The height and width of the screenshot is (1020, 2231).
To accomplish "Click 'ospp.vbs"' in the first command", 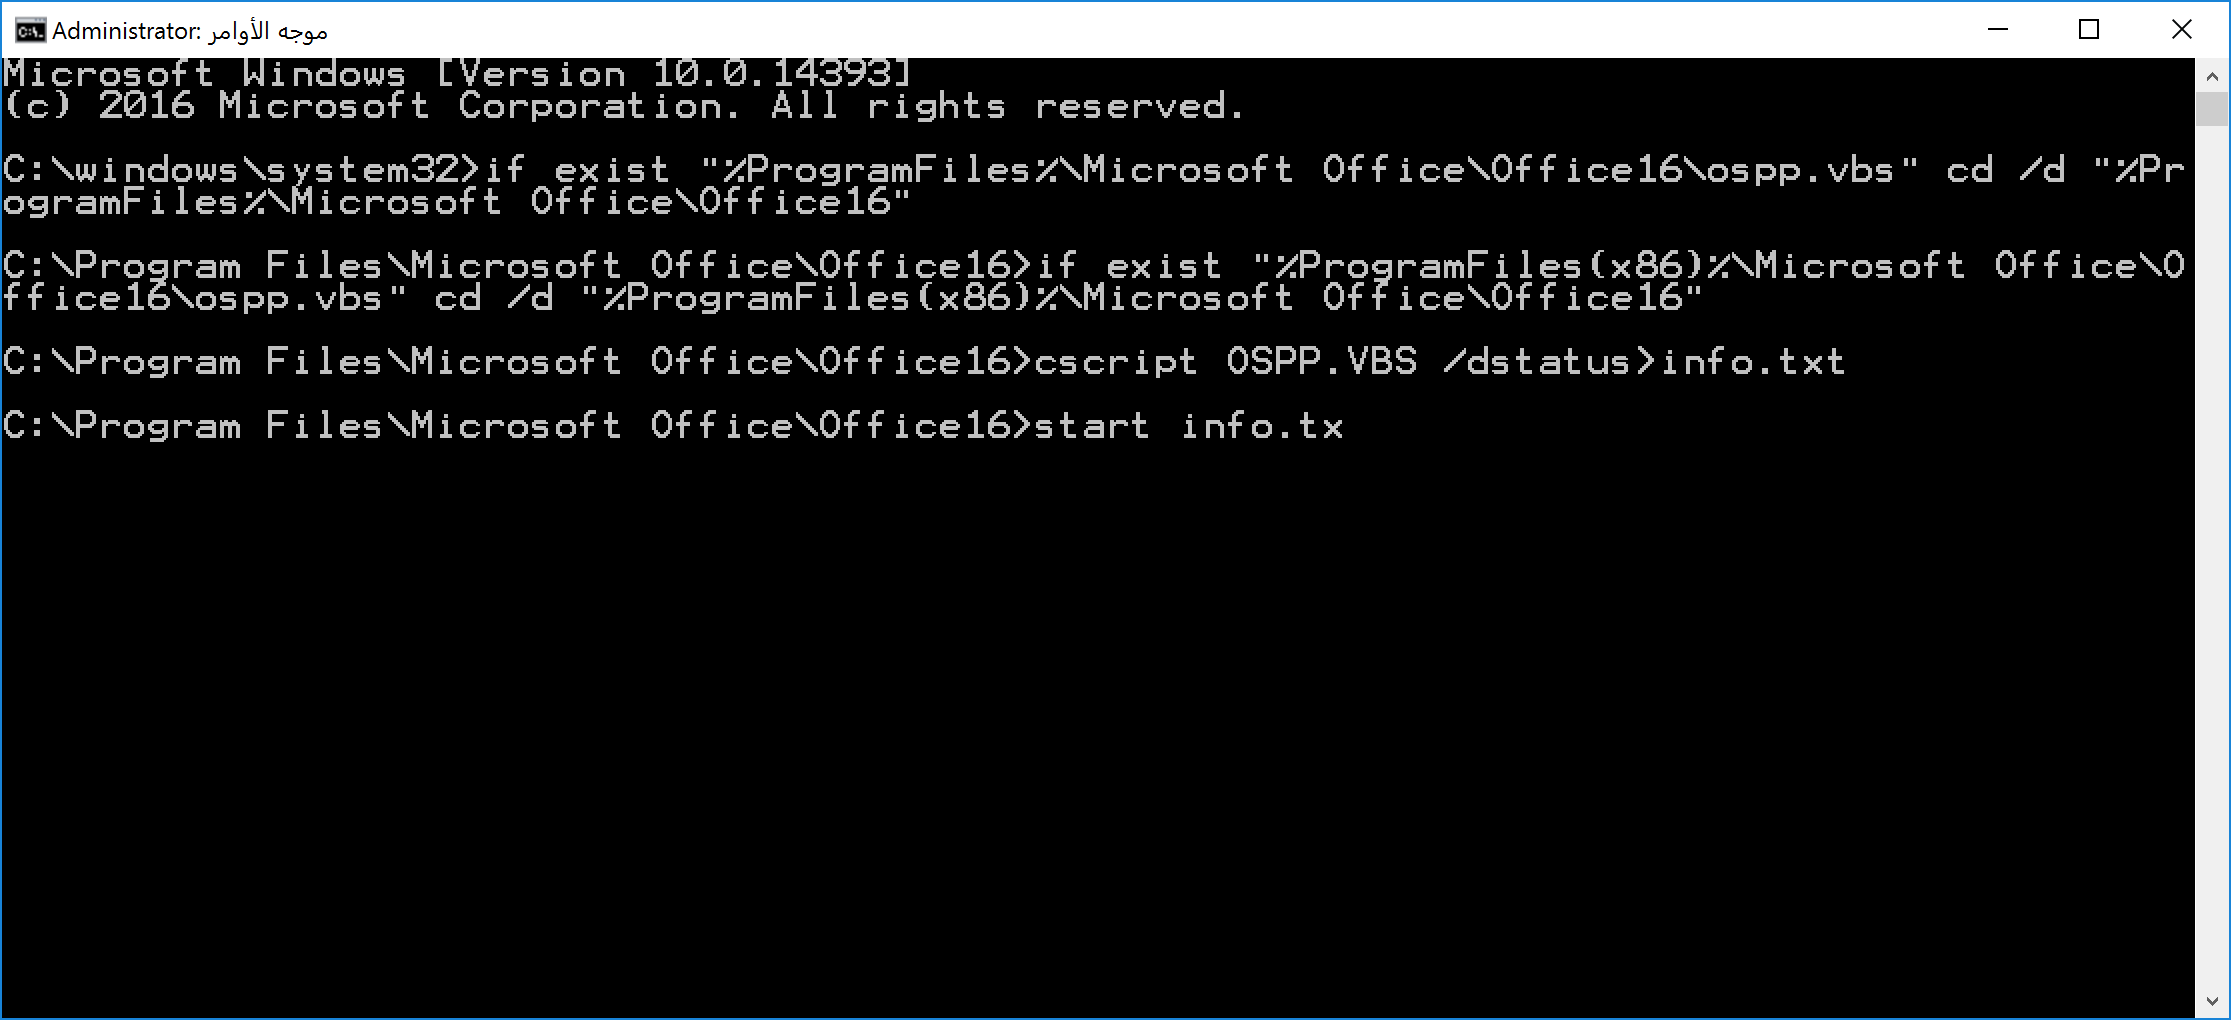I will point(1812,169).
